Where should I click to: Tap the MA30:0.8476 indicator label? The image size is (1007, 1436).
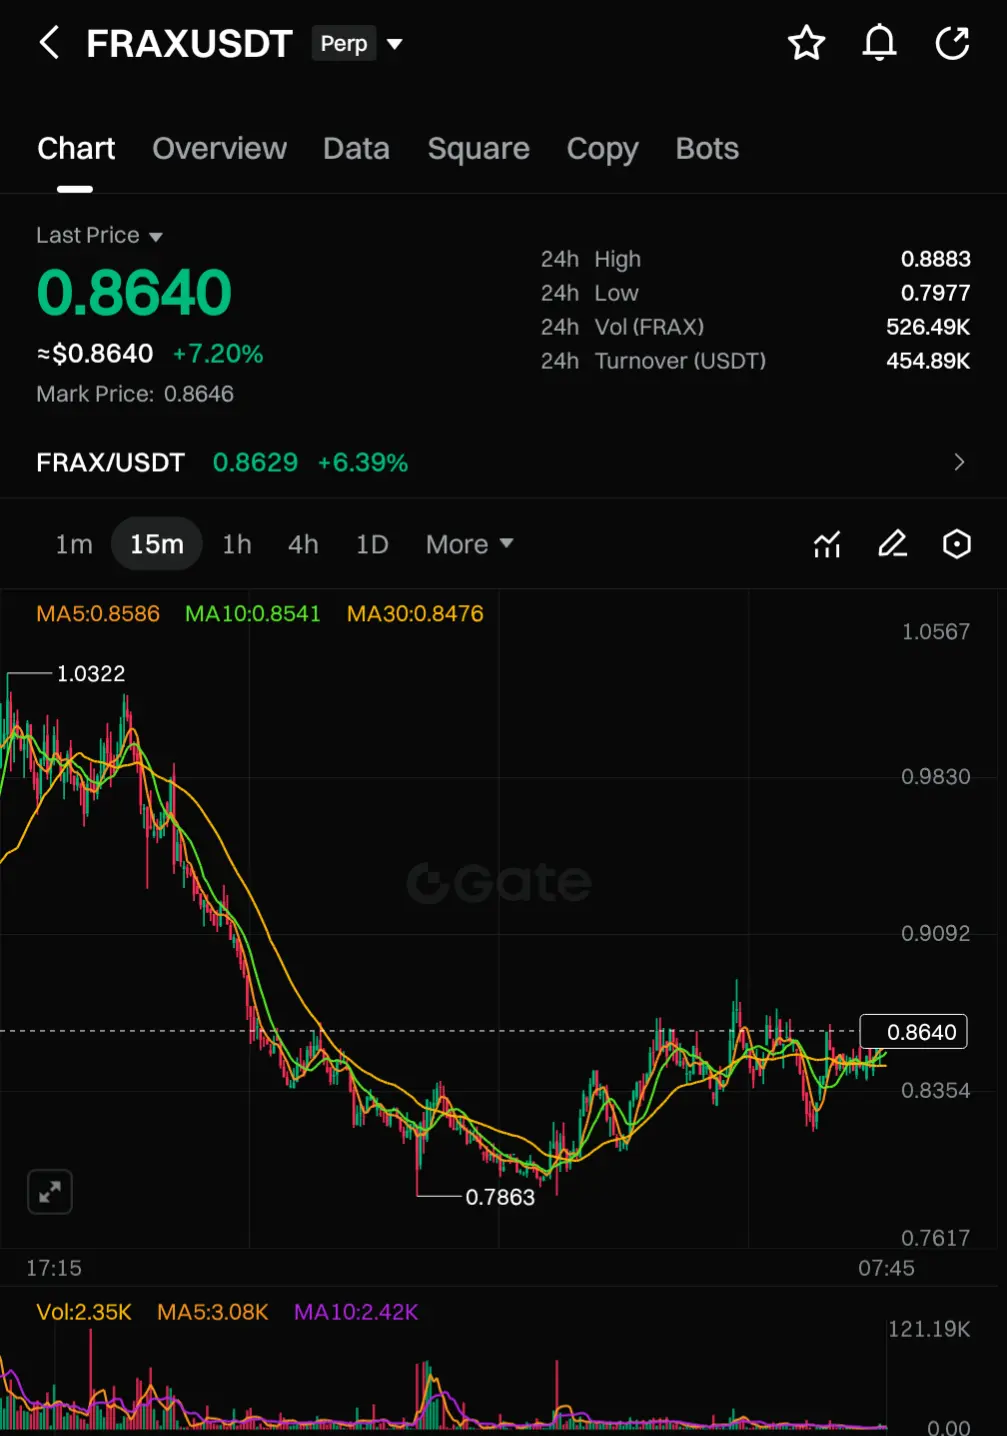pos(415,614)
